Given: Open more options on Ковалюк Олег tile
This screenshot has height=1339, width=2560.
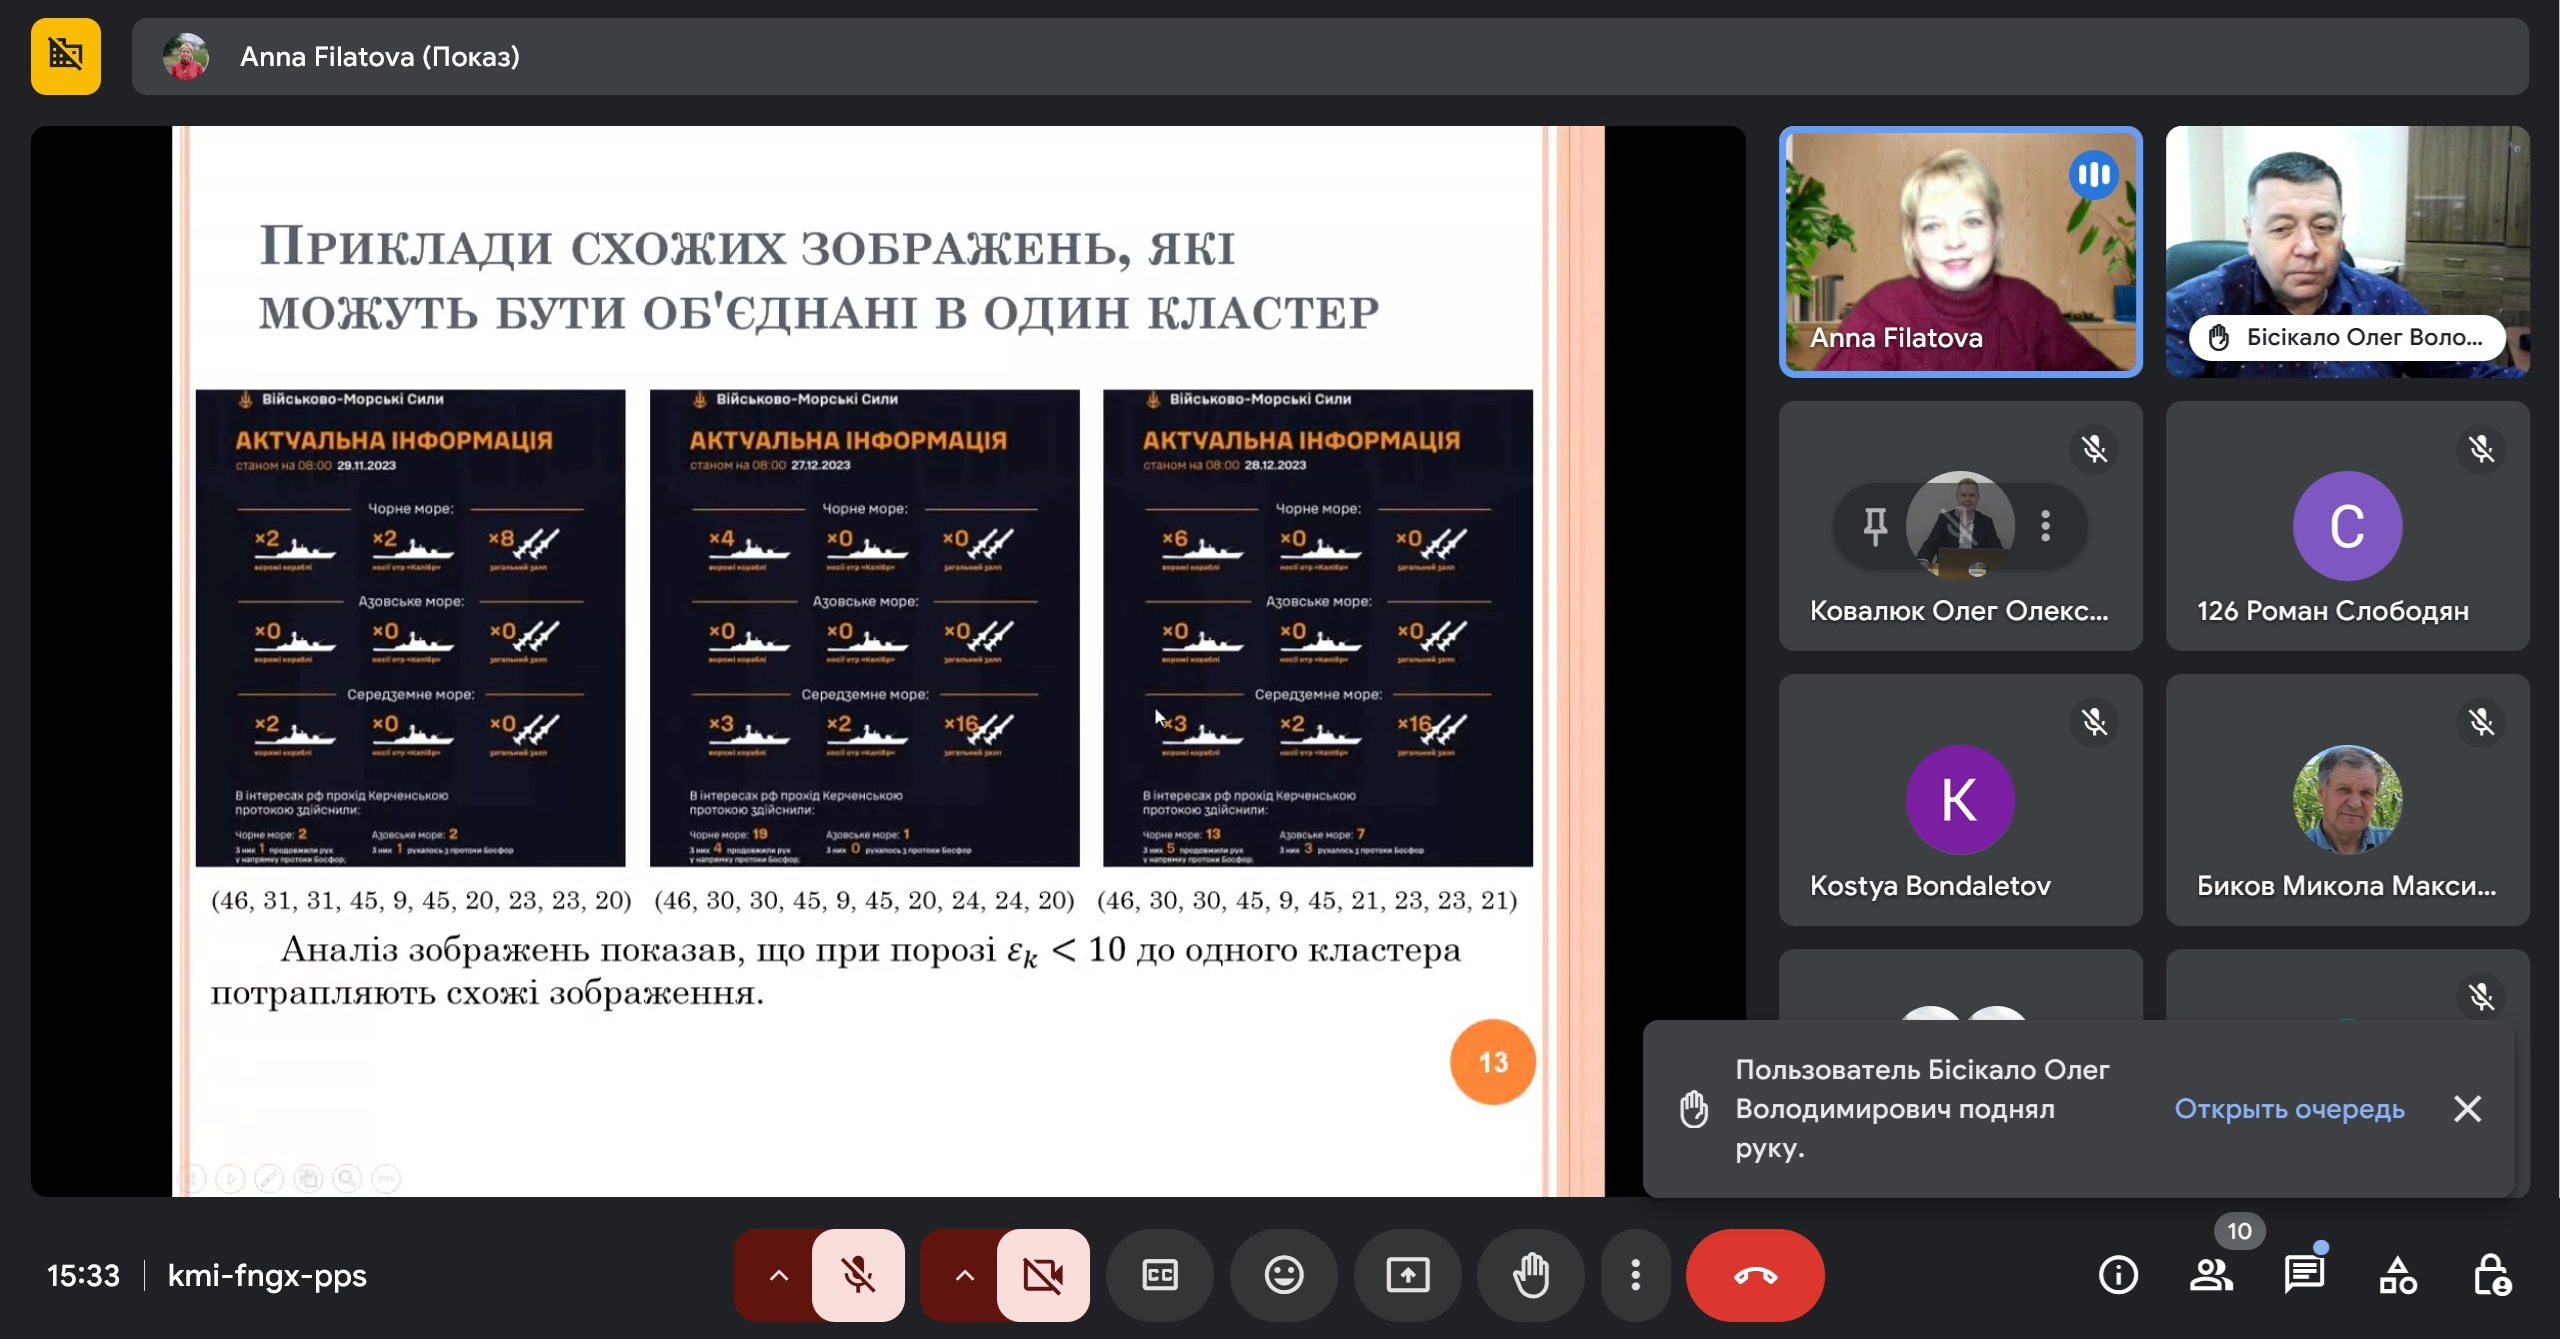Looking at the screenshot, I should (x=2046, y=525).
